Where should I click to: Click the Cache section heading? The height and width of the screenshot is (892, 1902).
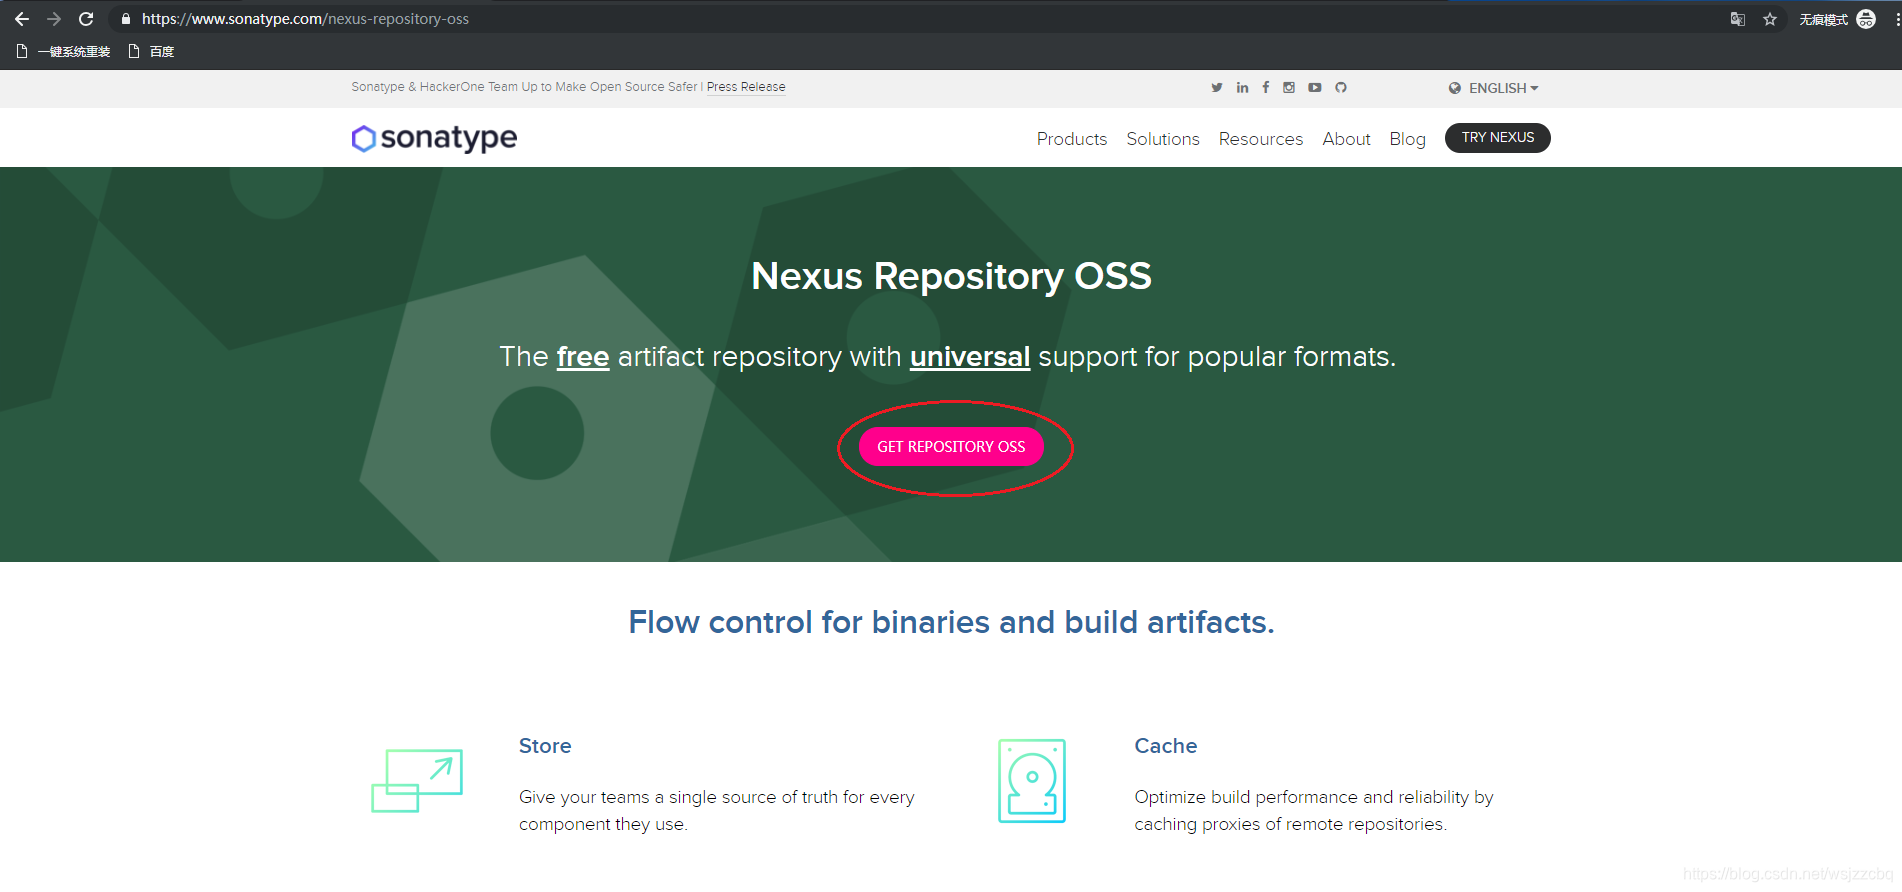point(1166,746)
